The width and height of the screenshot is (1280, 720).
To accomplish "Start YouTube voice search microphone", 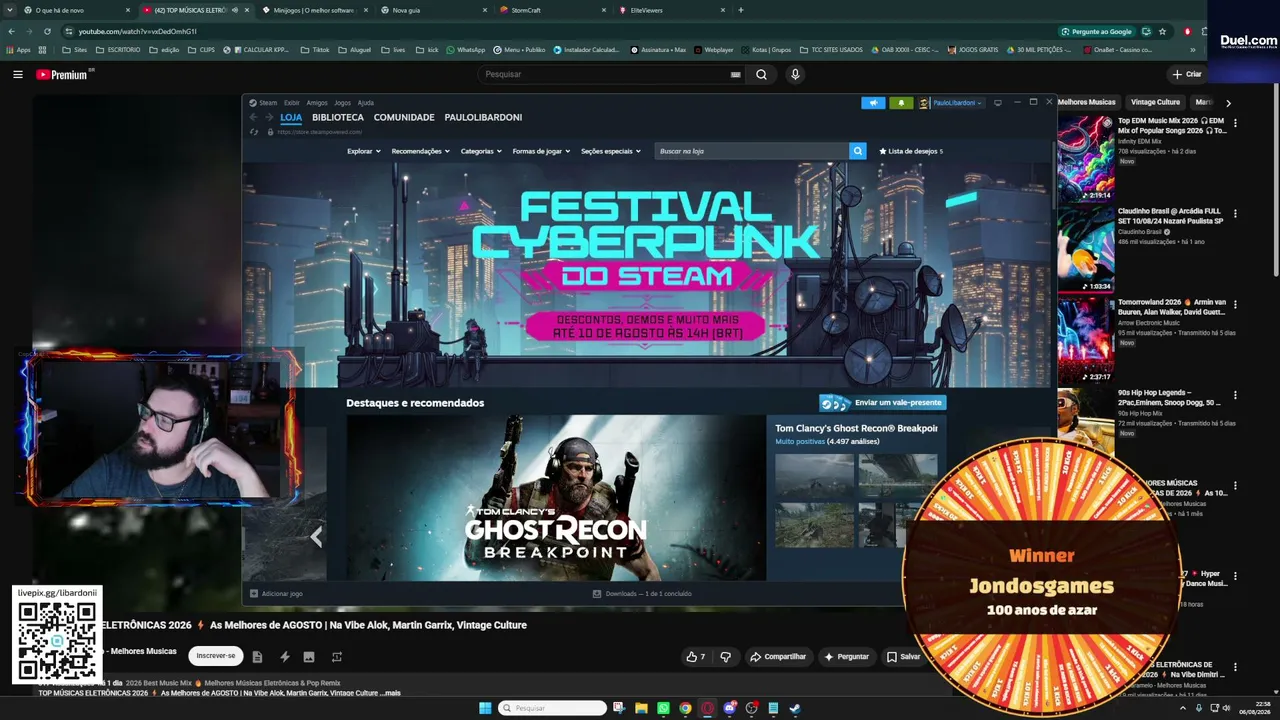I will click(x=795, y=74).
